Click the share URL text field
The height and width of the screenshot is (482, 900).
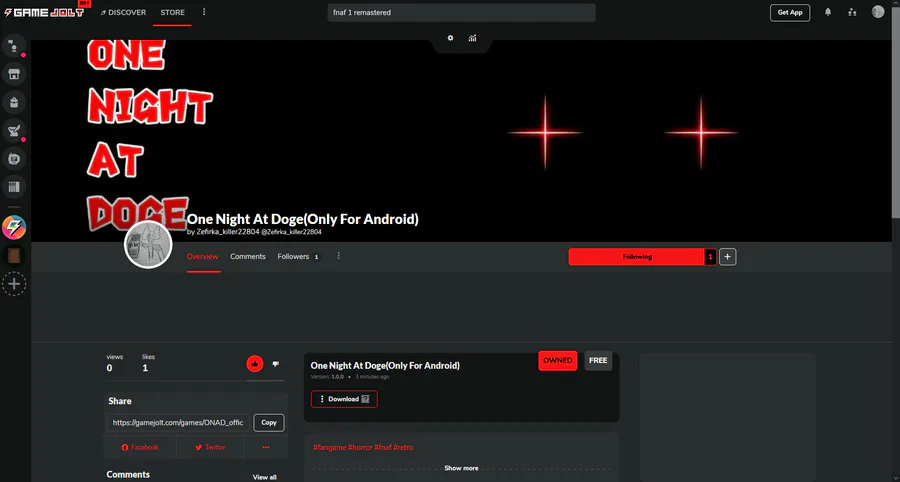[179, 422]
